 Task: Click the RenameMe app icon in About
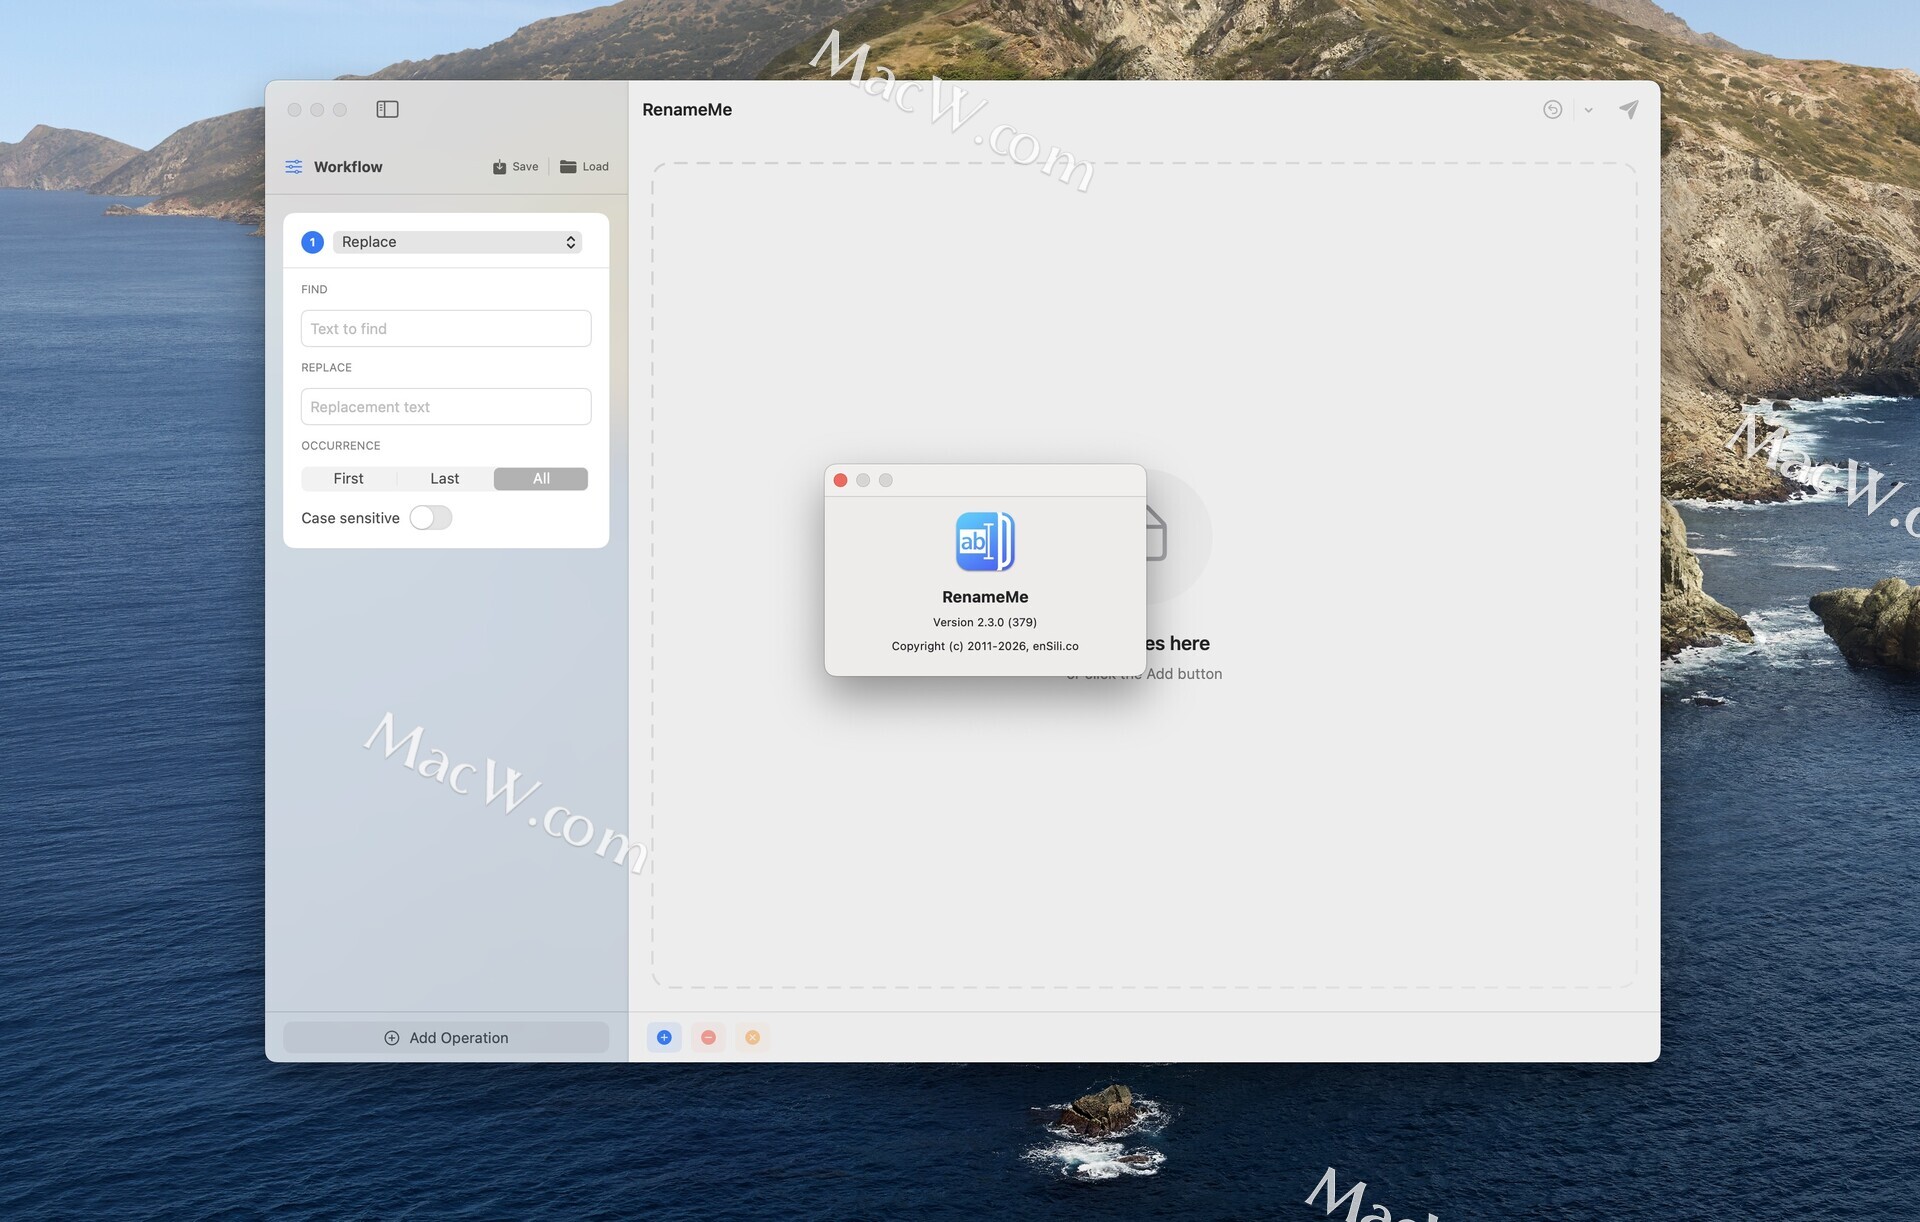pos(984,541)
